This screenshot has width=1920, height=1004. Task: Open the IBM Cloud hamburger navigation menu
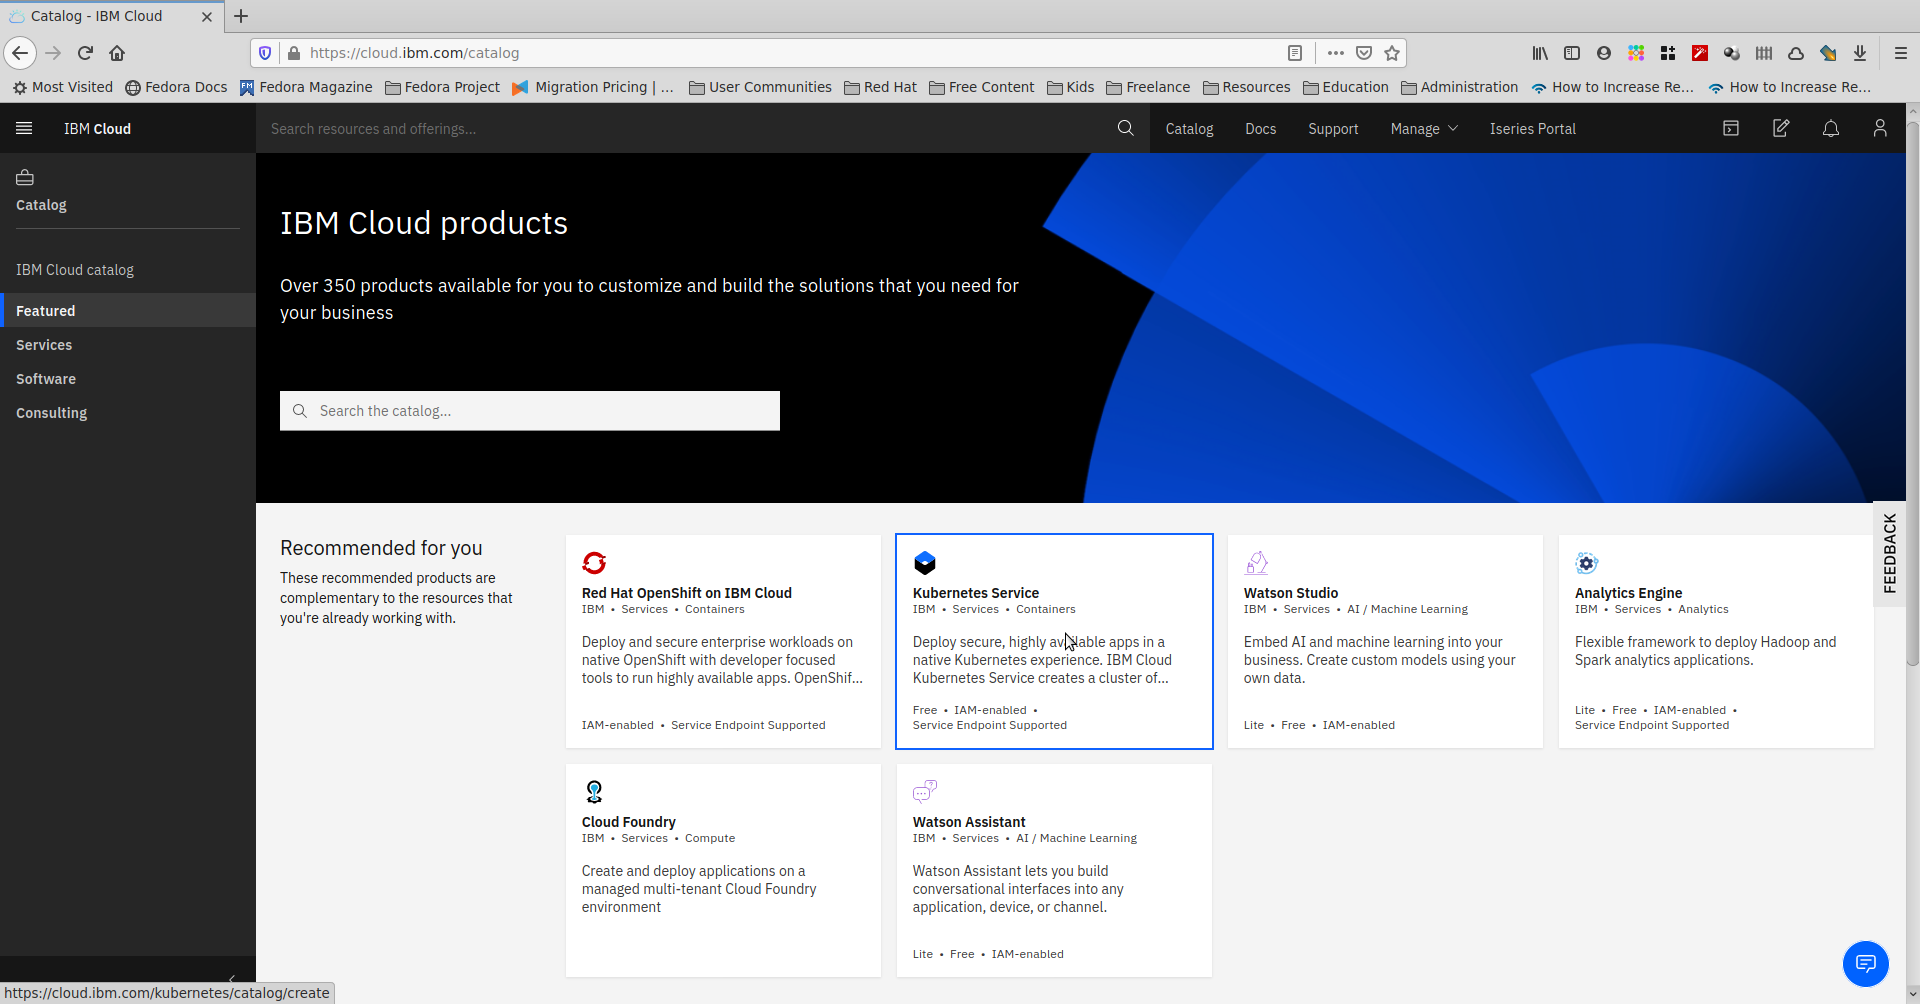pos(24,128)
